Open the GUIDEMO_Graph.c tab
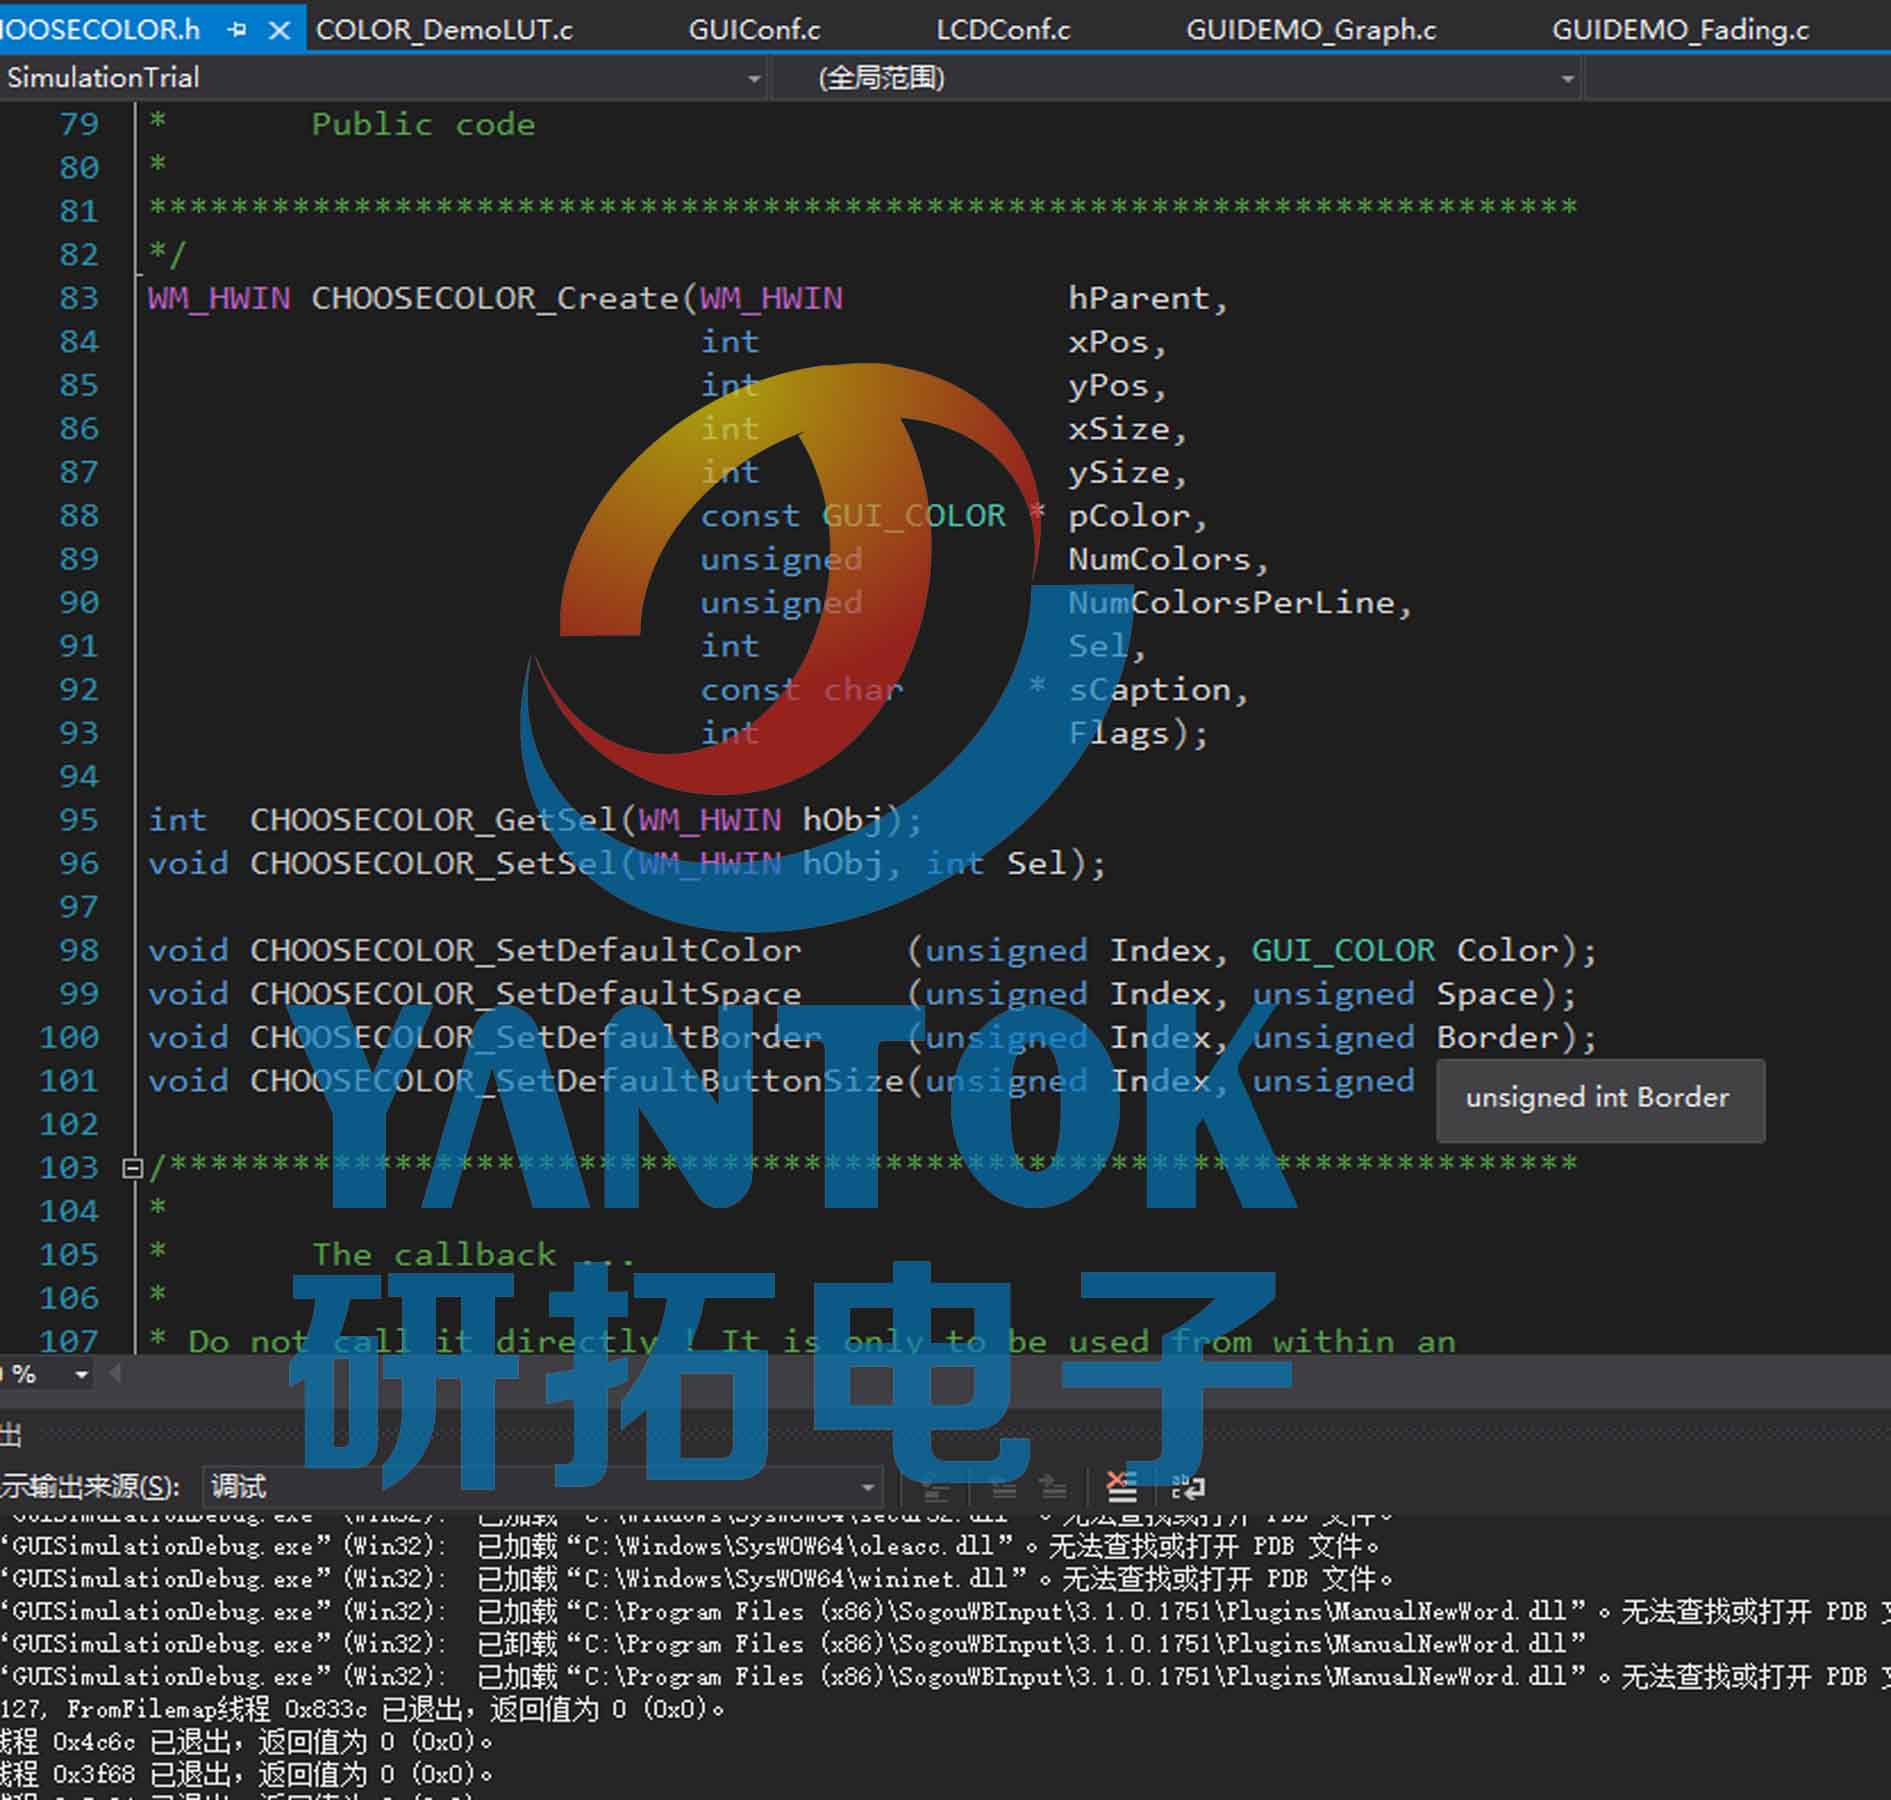 point(1311,31)
